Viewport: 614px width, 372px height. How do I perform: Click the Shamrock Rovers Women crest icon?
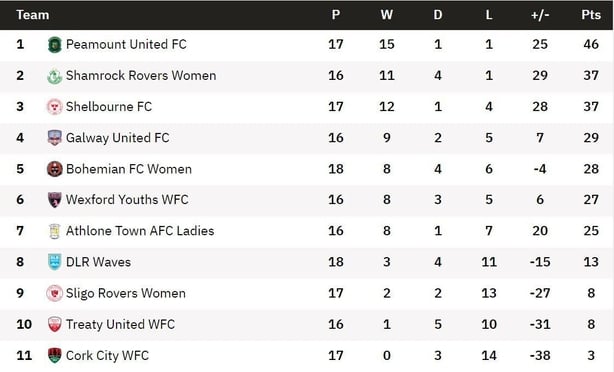(54, 76)
